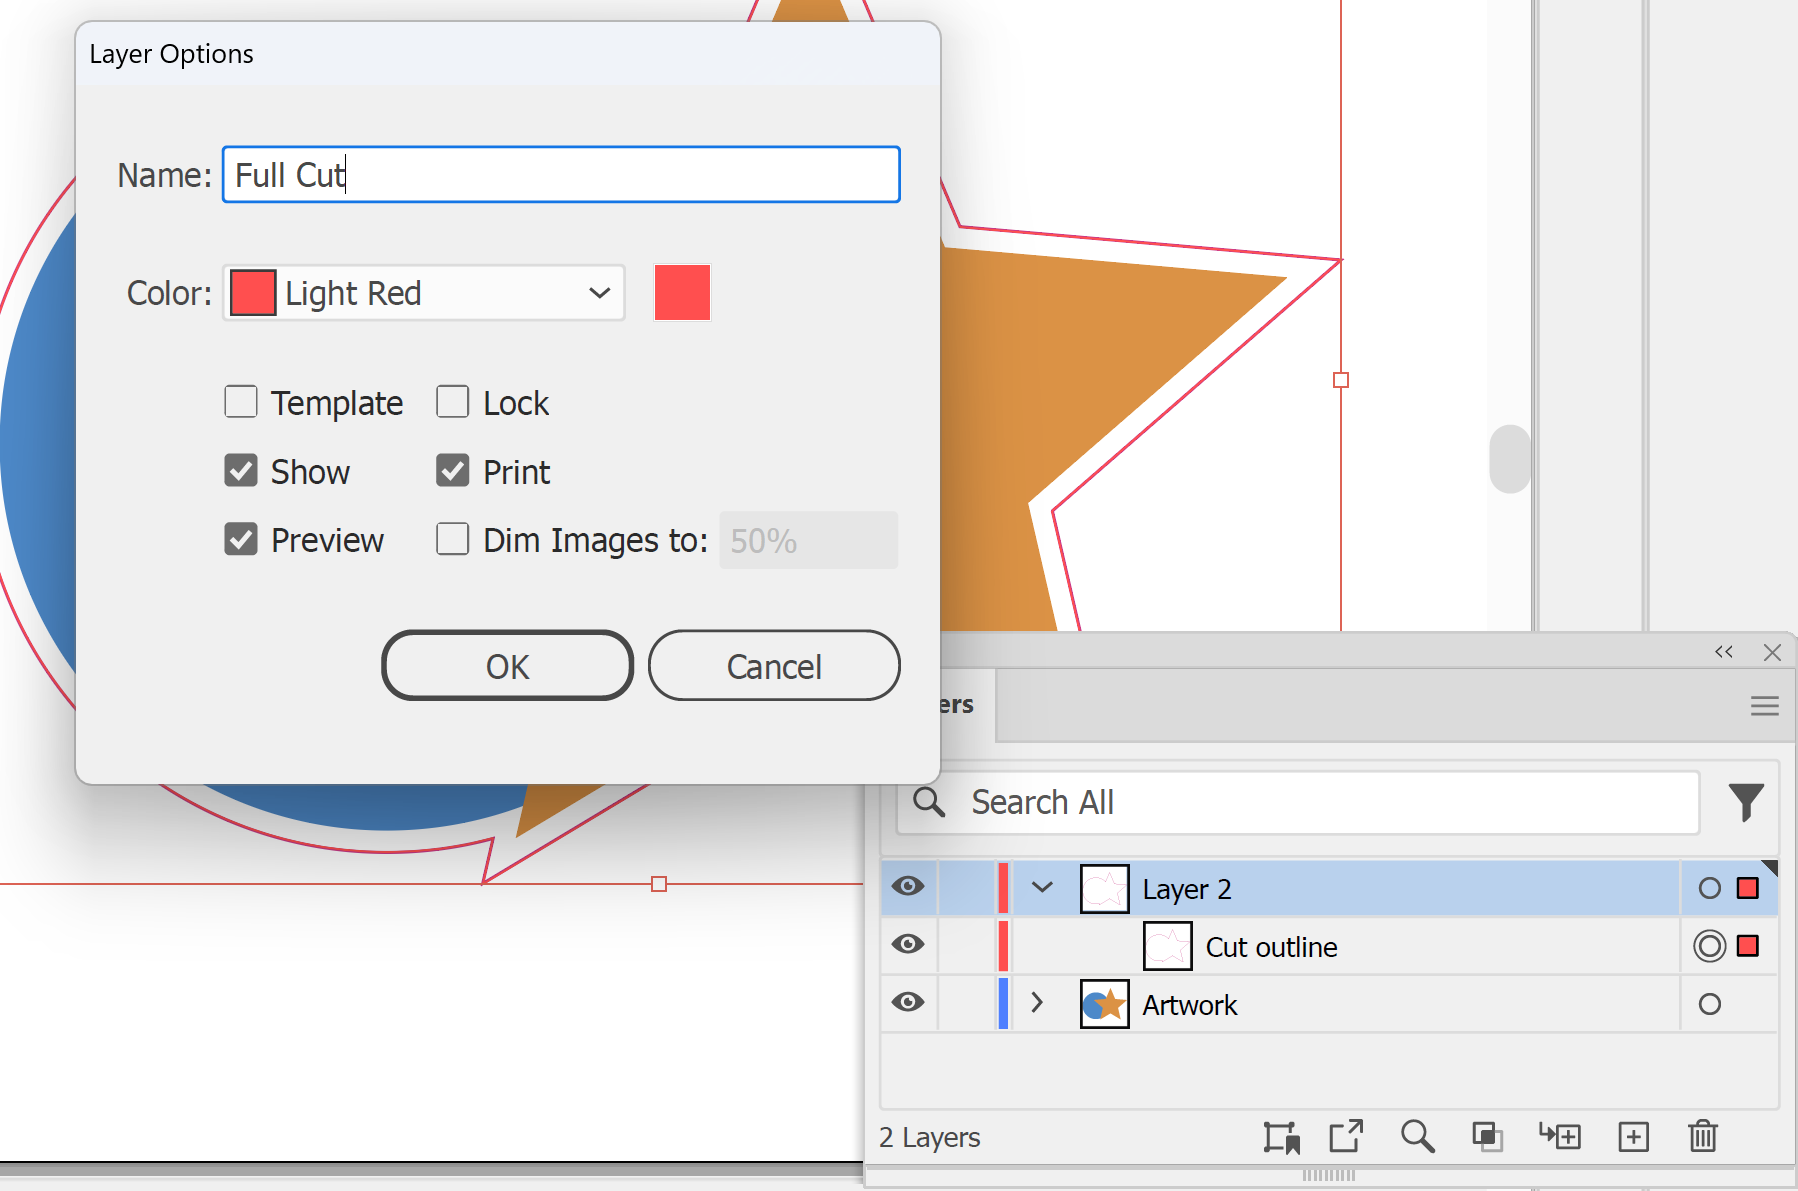The width and height of the screenshot is (1798, 1191).
Task: Open the Layers panel hamburger menu
Action: click(1765, 706)
